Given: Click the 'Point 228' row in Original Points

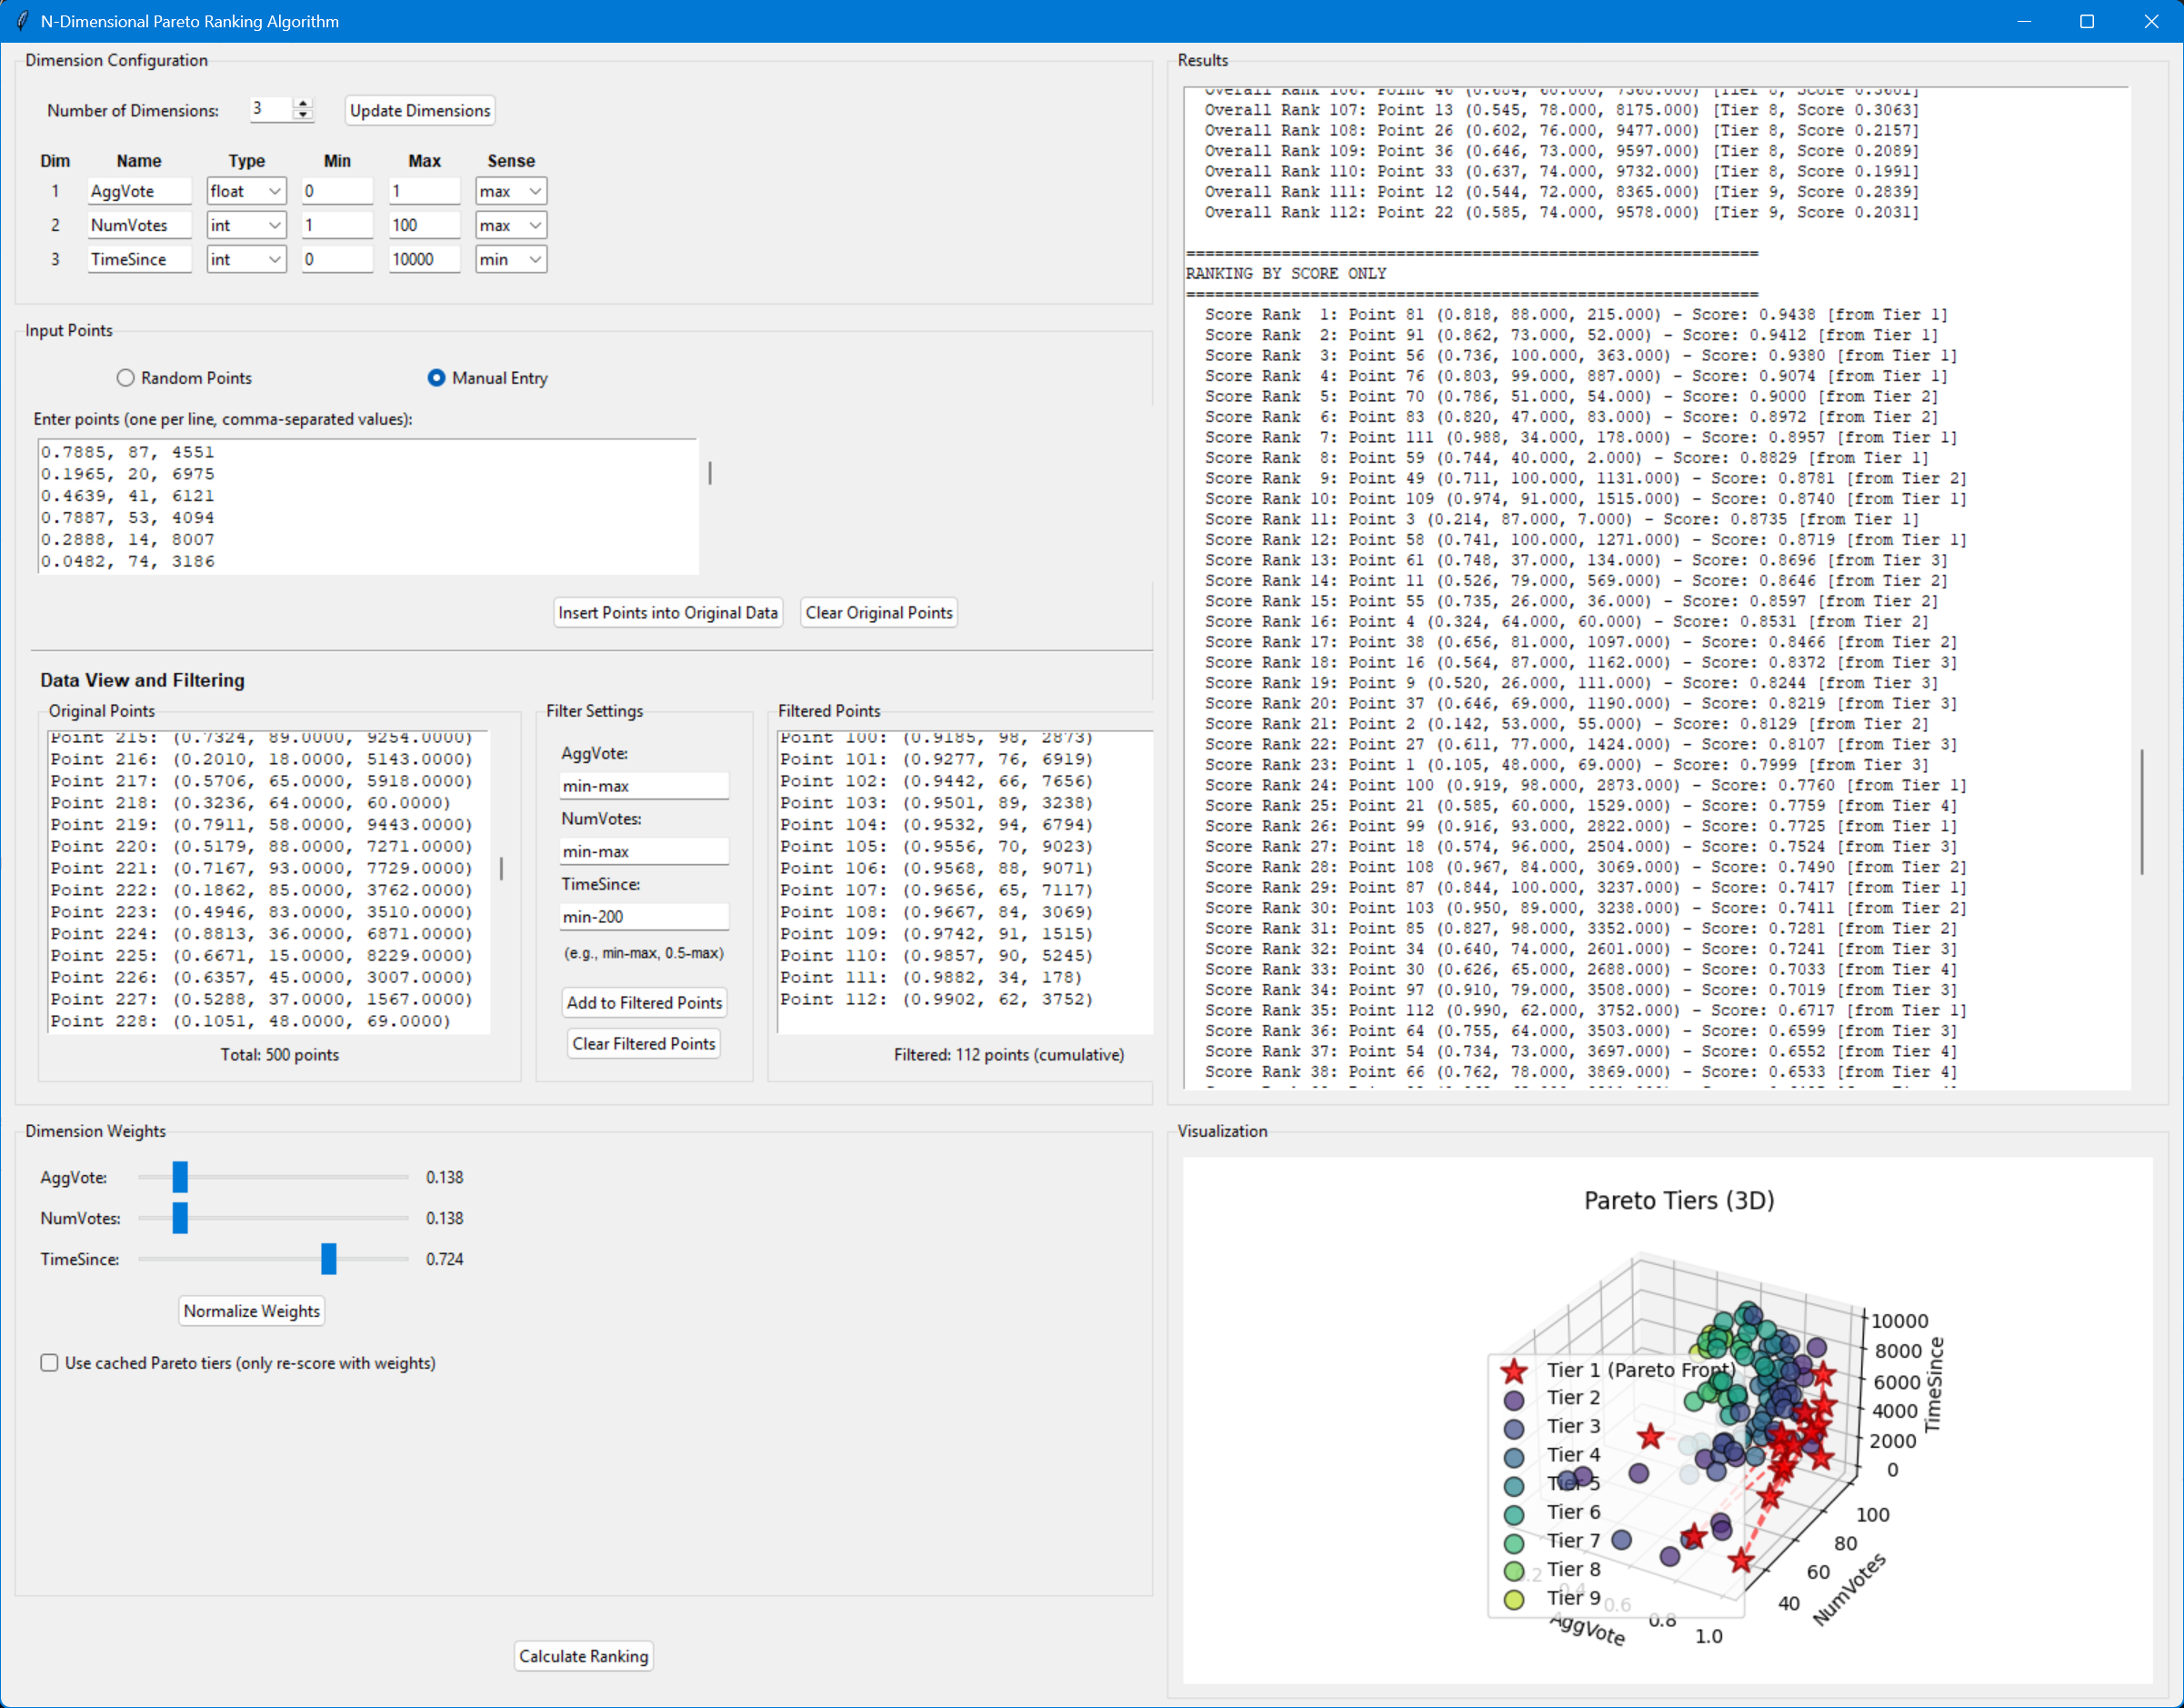Looking at the screenshot, I should (250, 1021).
